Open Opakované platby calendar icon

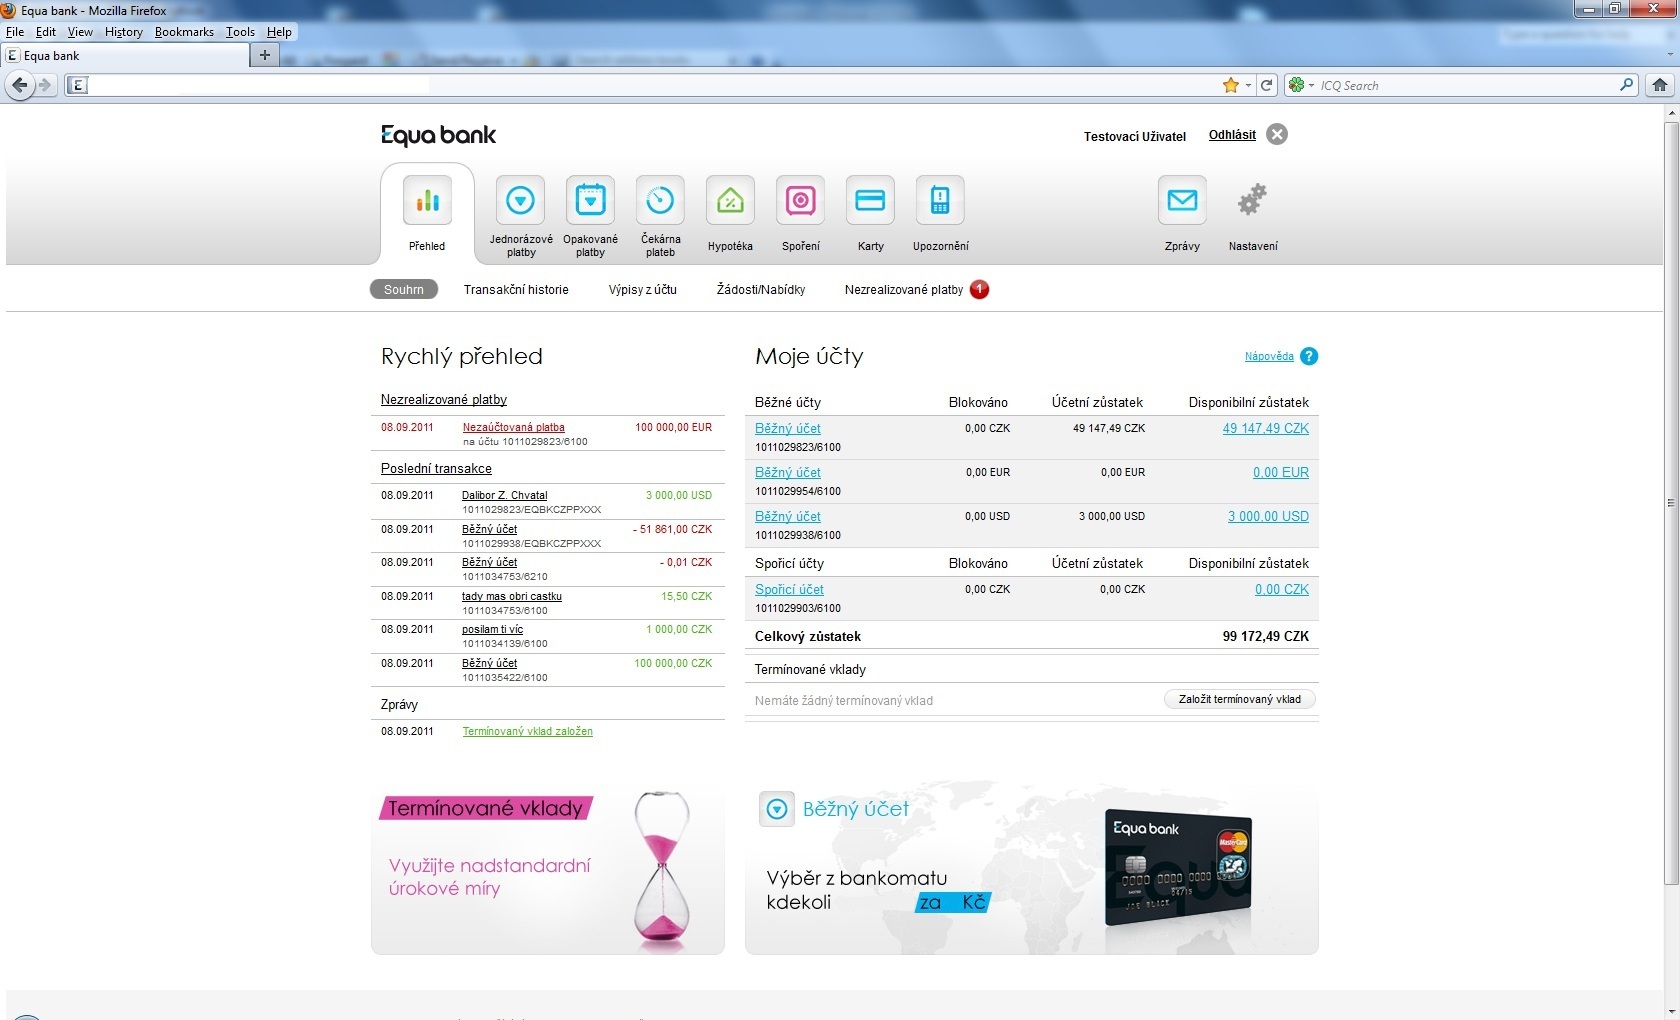point(590,200)
